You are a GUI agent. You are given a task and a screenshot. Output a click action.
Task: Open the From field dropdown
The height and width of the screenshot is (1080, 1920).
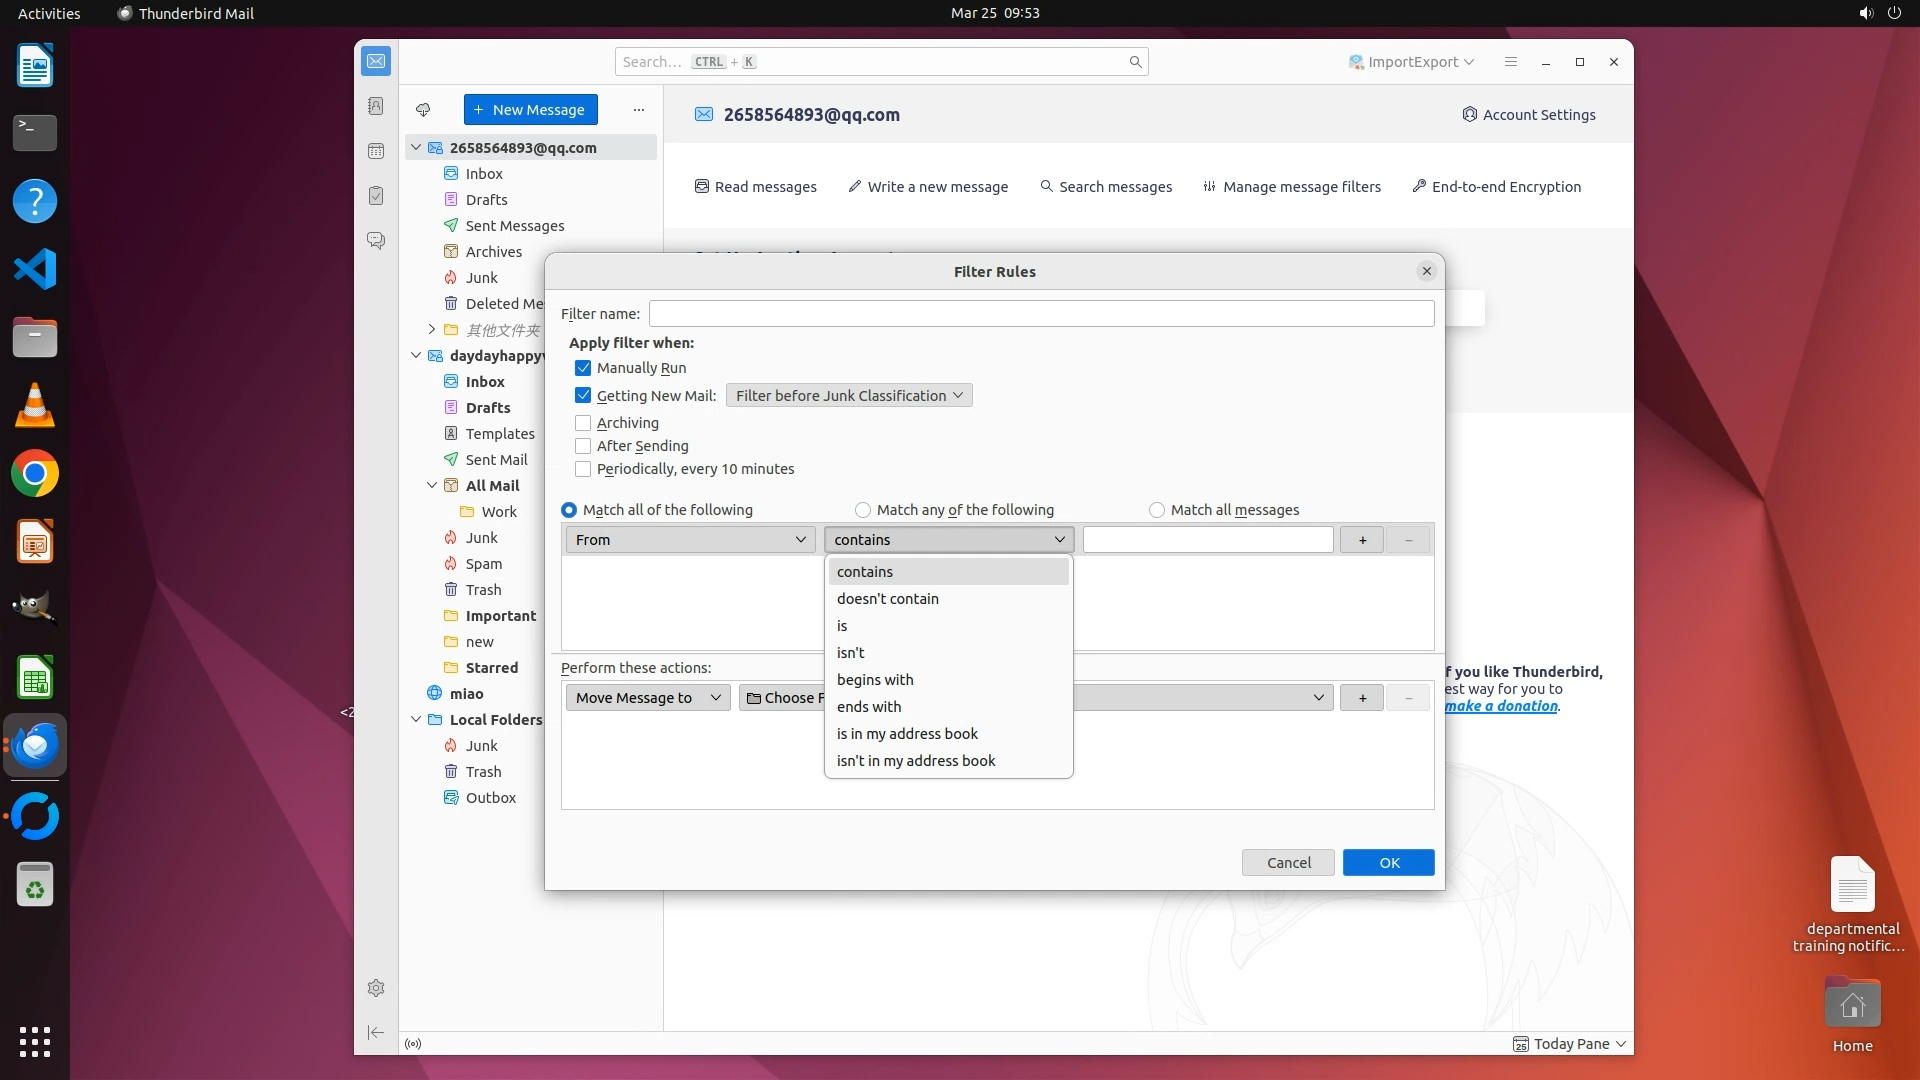click(x=690, y=540)
